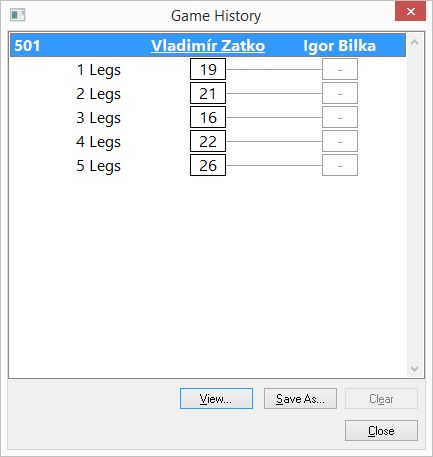The height and width of the screenshot is (457, 433).
Task: Click the 4 Legs row label
Action: (x=99, y=142)
